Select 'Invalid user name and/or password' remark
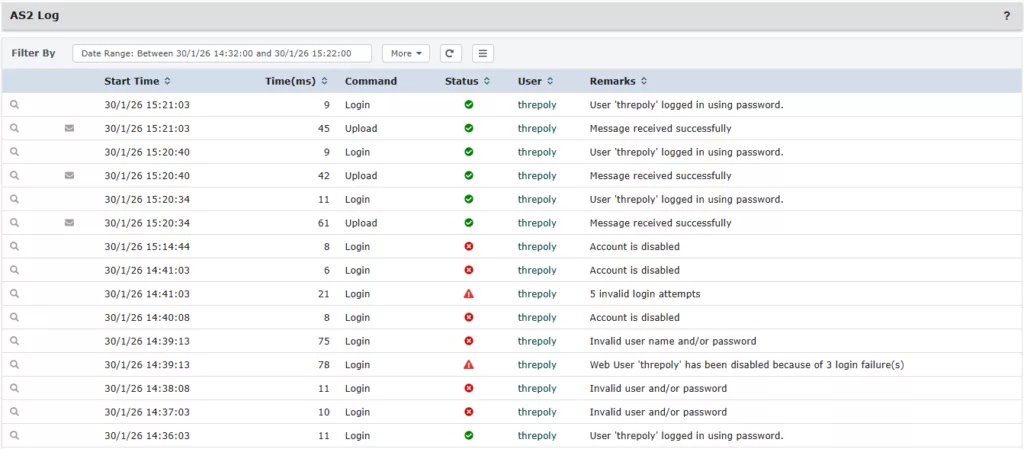Viewport: 1024px width, 449px height. (x=673, y=341)
